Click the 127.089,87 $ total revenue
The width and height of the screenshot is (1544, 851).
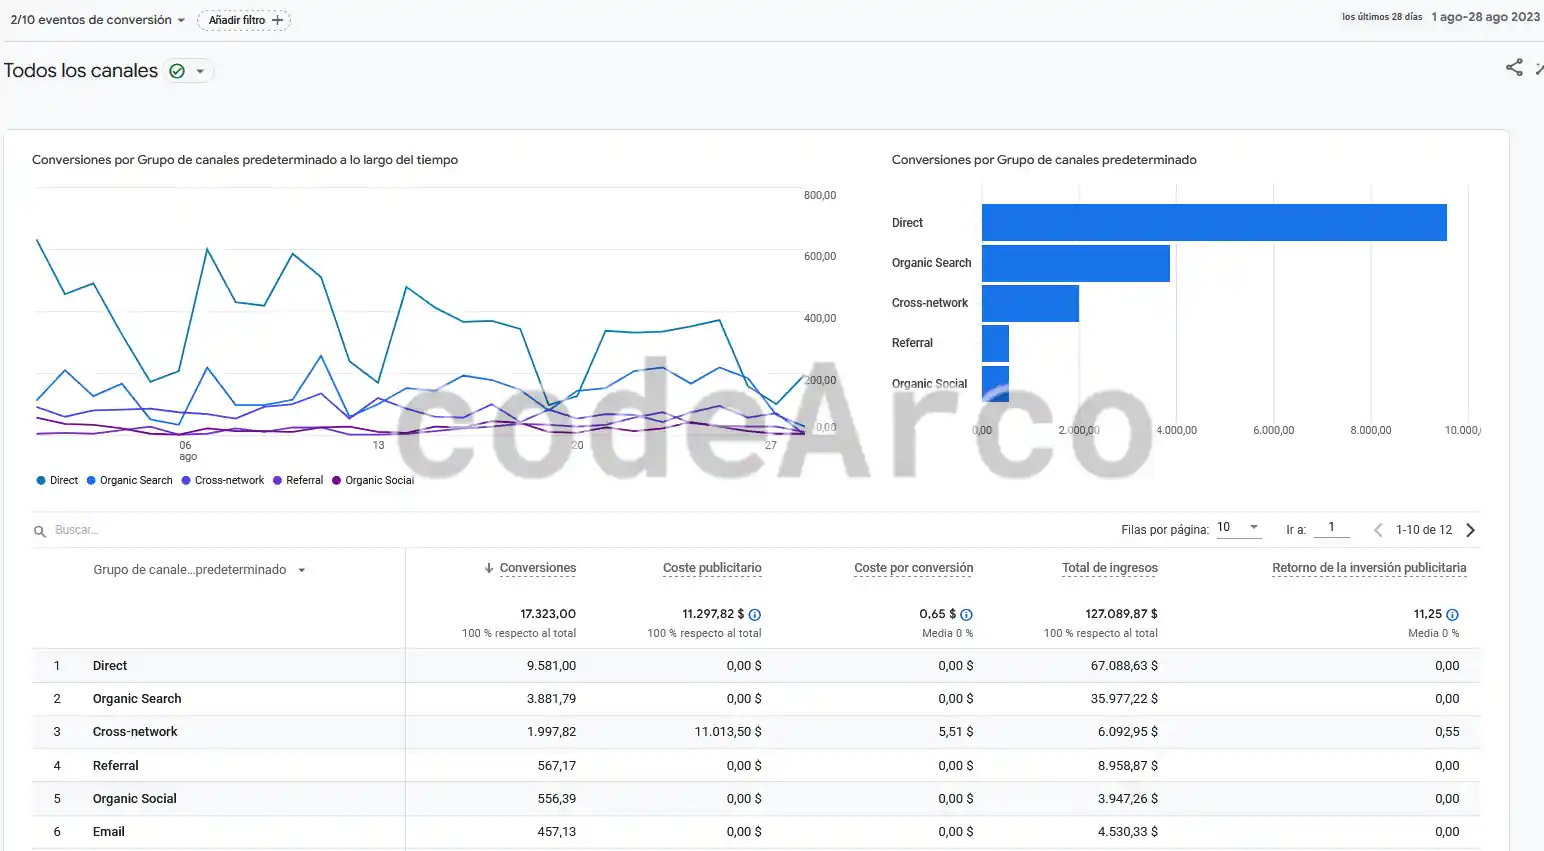pos(1121,614)
